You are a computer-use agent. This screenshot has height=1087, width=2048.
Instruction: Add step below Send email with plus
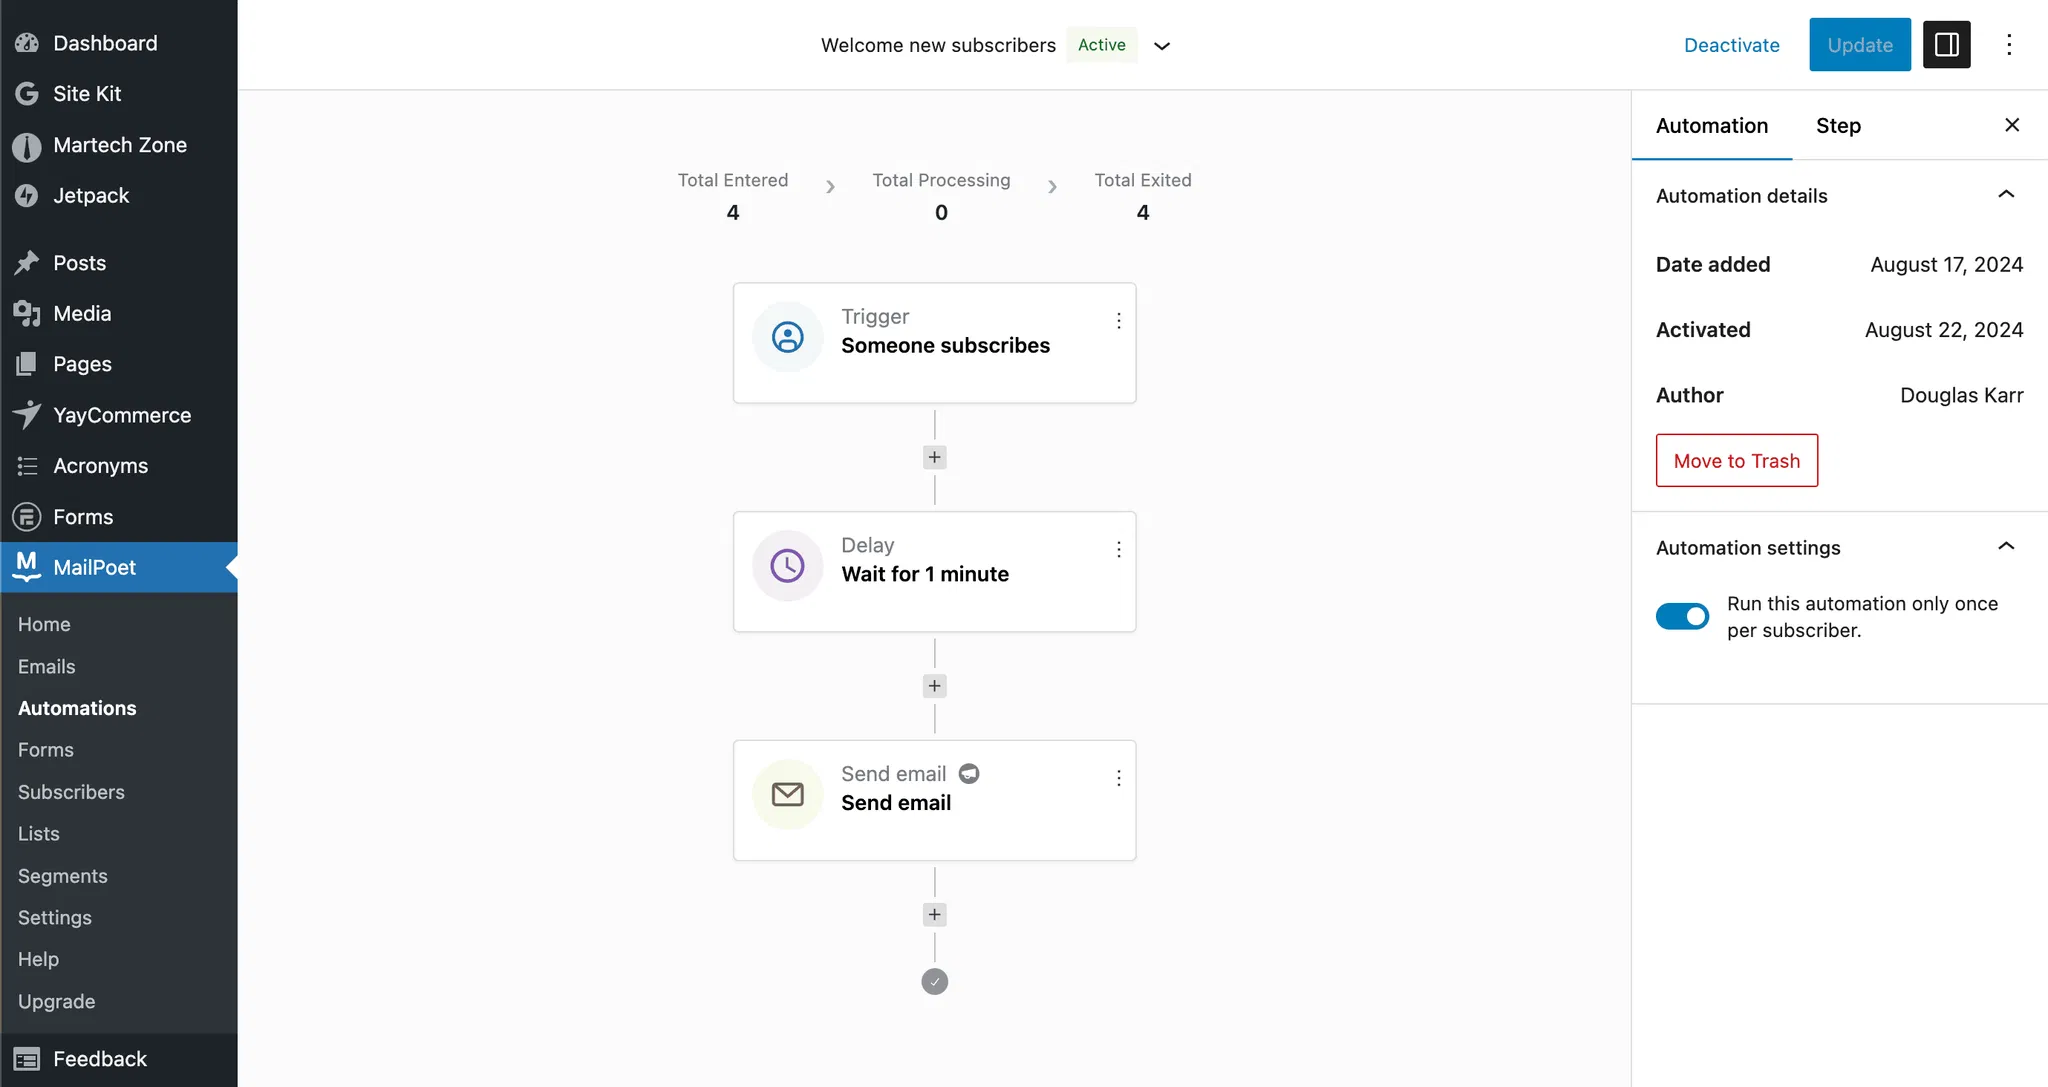click(934, 914)
